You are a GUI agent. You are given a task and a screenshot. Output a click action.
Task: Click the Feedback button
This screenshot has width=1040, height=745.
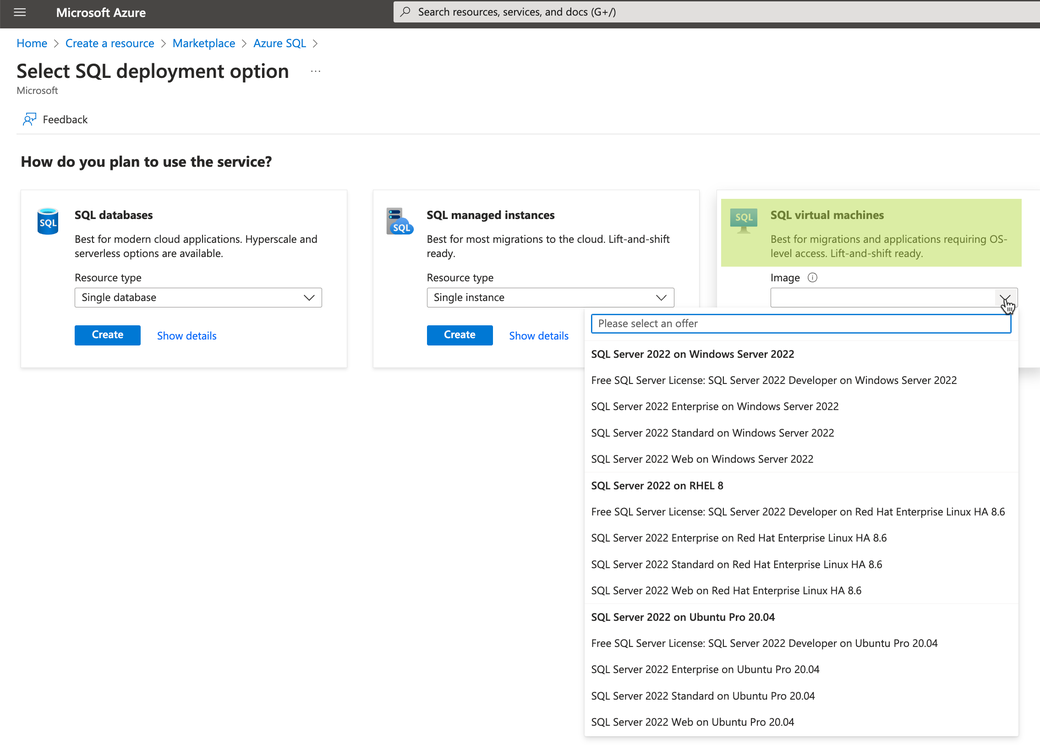click(55, 119)
